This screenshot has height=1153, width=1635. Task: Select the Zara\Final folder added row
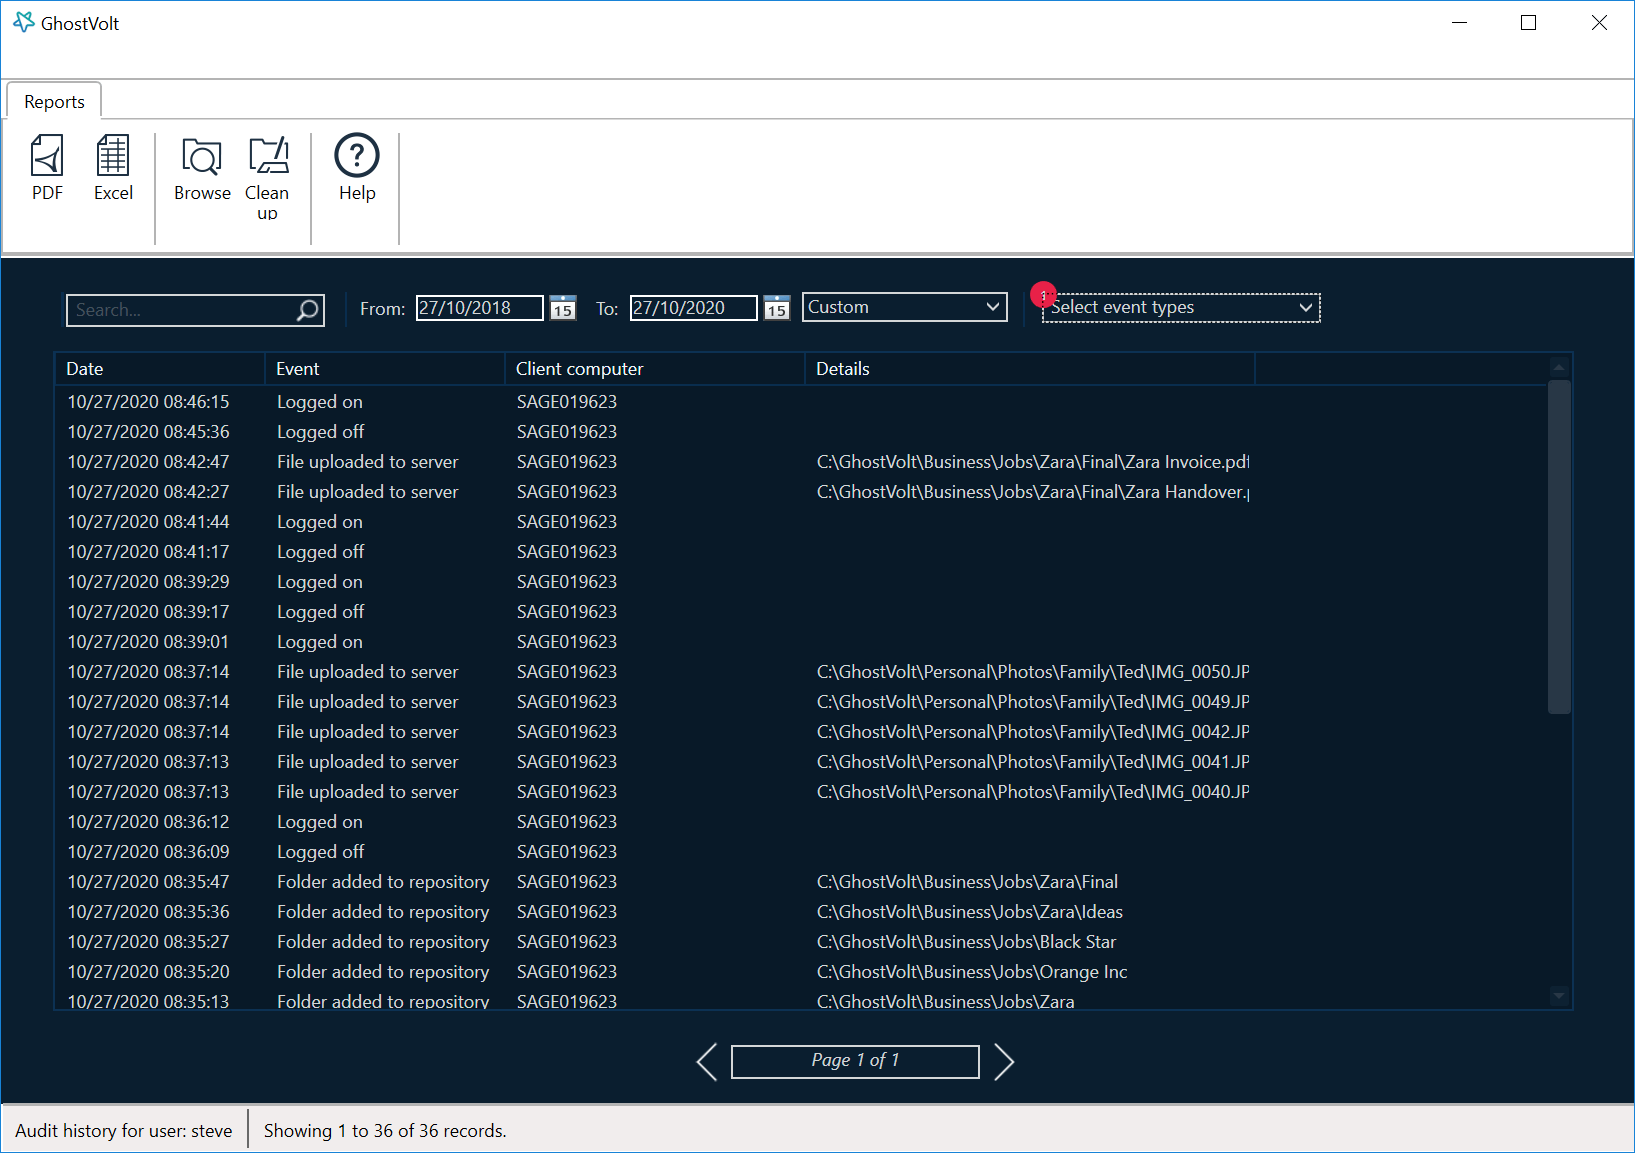(800, 881)
